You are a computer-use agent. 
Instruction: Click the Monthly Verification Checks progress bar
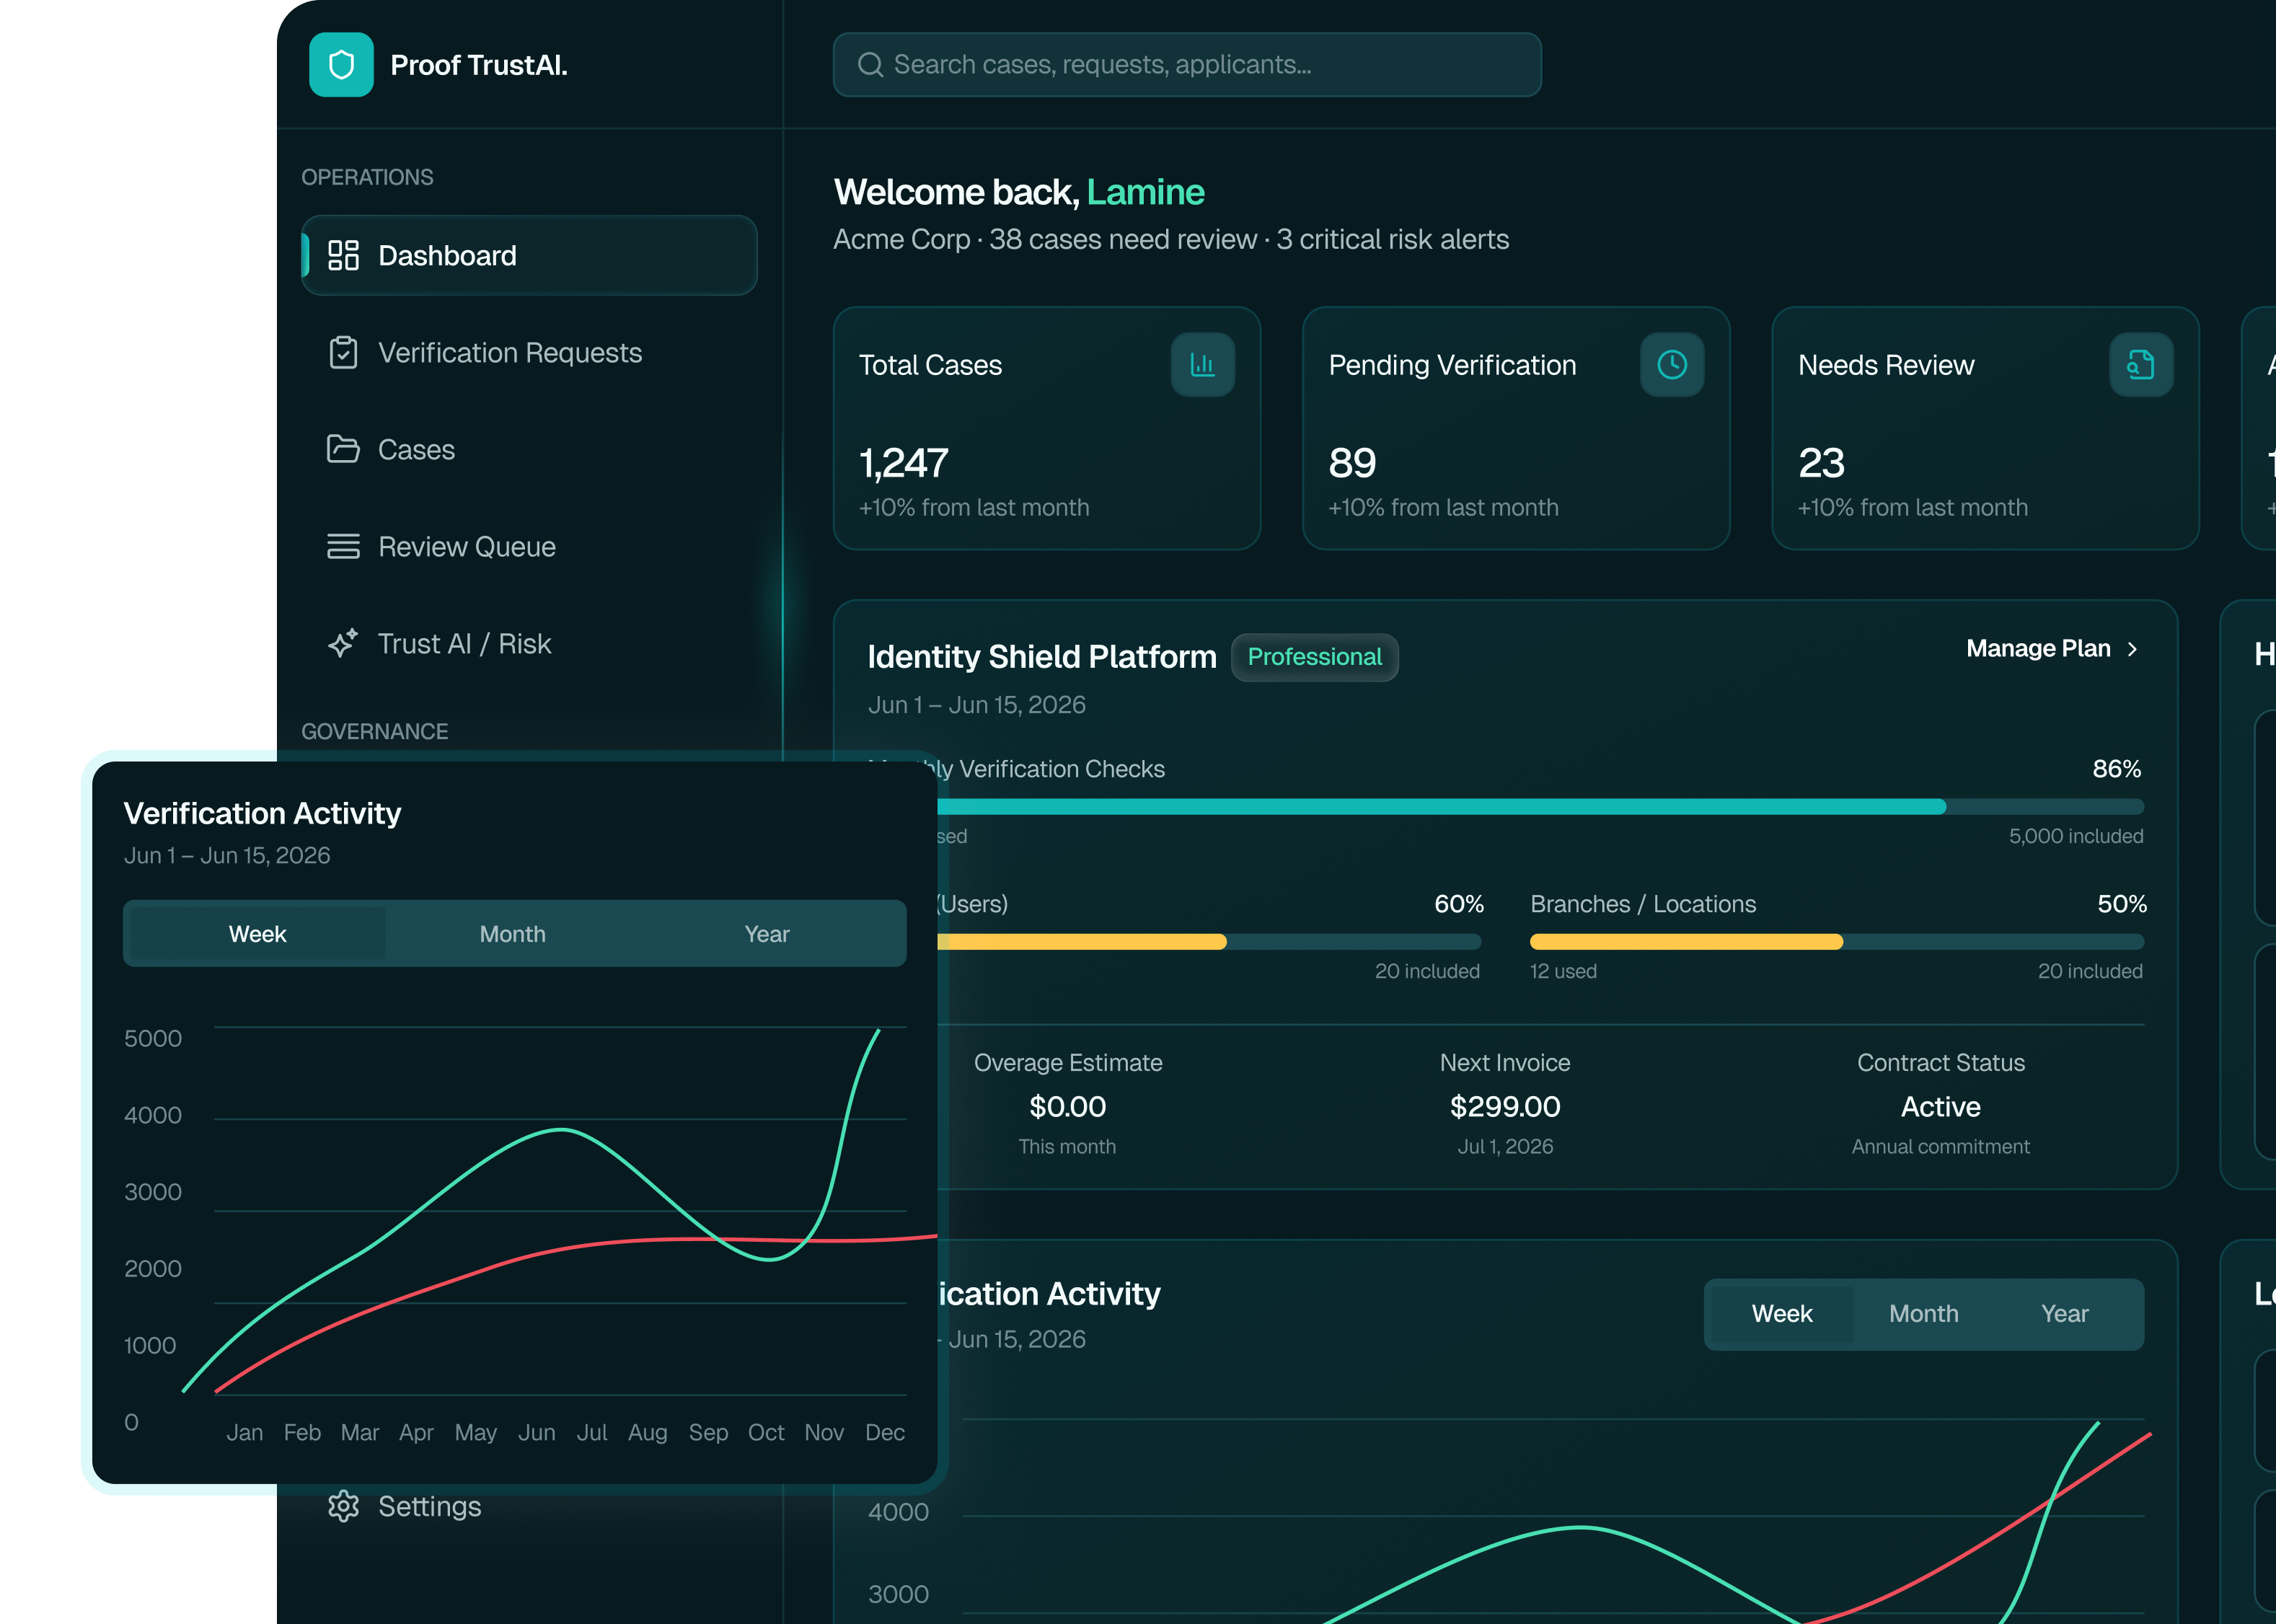[x=1540, y=807]
